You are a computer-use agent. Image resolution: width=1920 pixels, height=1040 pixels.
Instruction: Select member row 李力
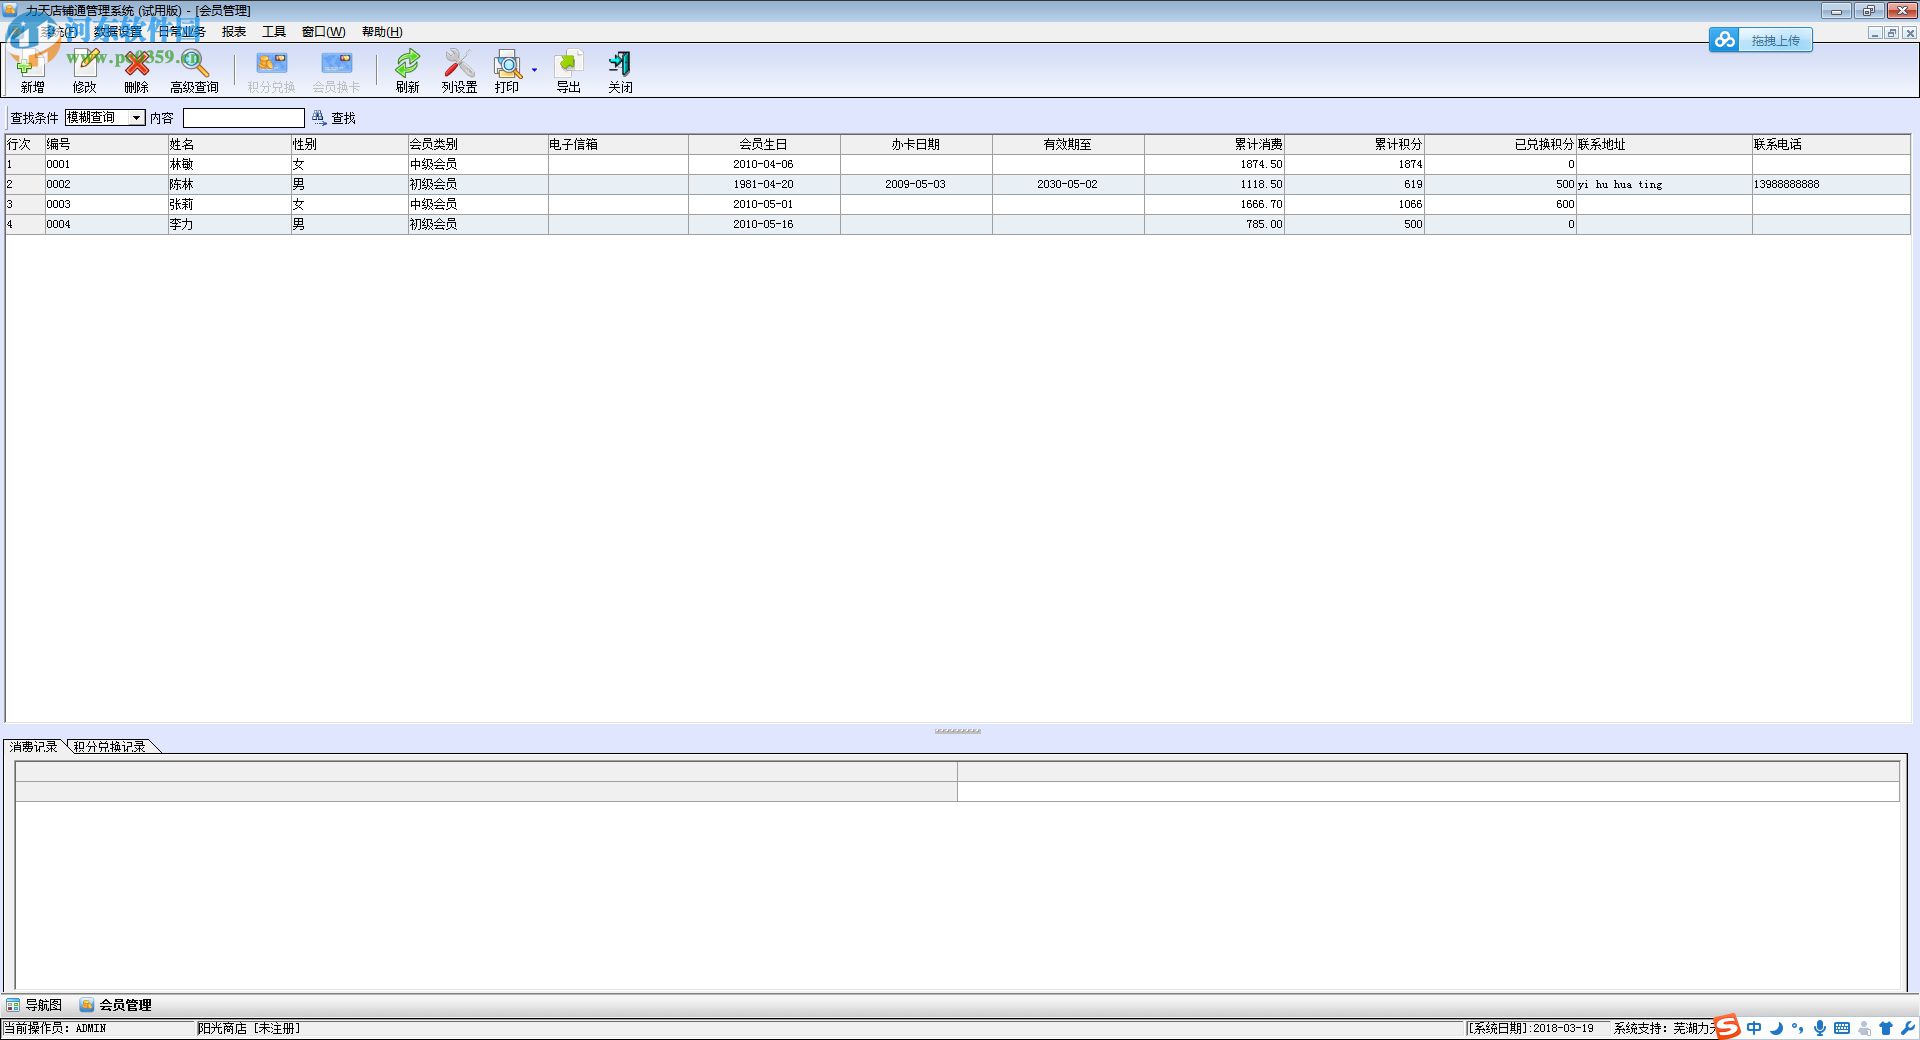[x=958, y=224]
